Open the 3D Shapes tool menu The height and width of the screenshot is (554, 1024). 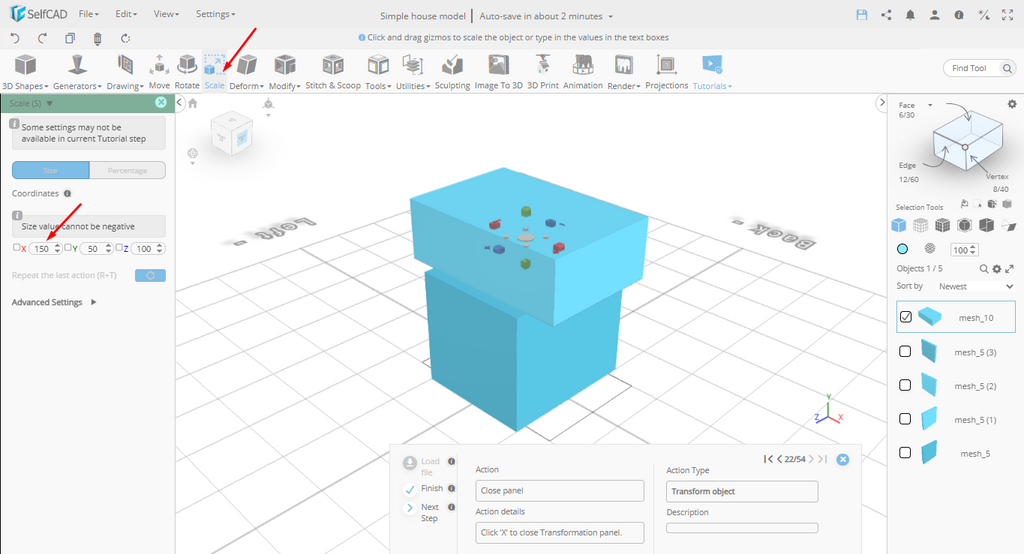pyautogui.click(x=25, y=72)
